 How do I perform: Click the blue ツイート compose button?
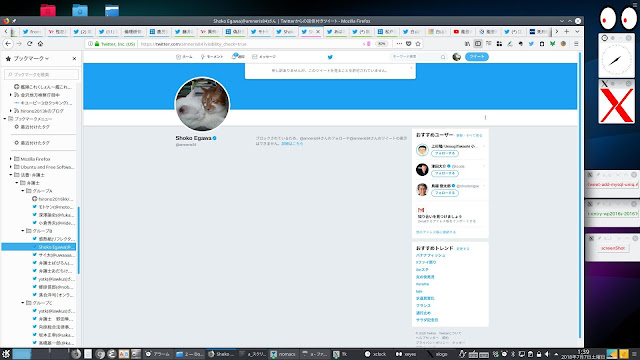click(477, 57)
